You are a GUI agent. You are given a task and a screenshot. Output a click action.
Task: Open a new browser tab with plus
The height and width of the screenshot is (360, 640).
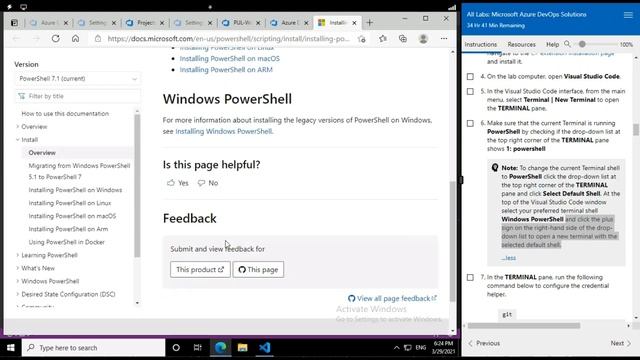(369, 23)
